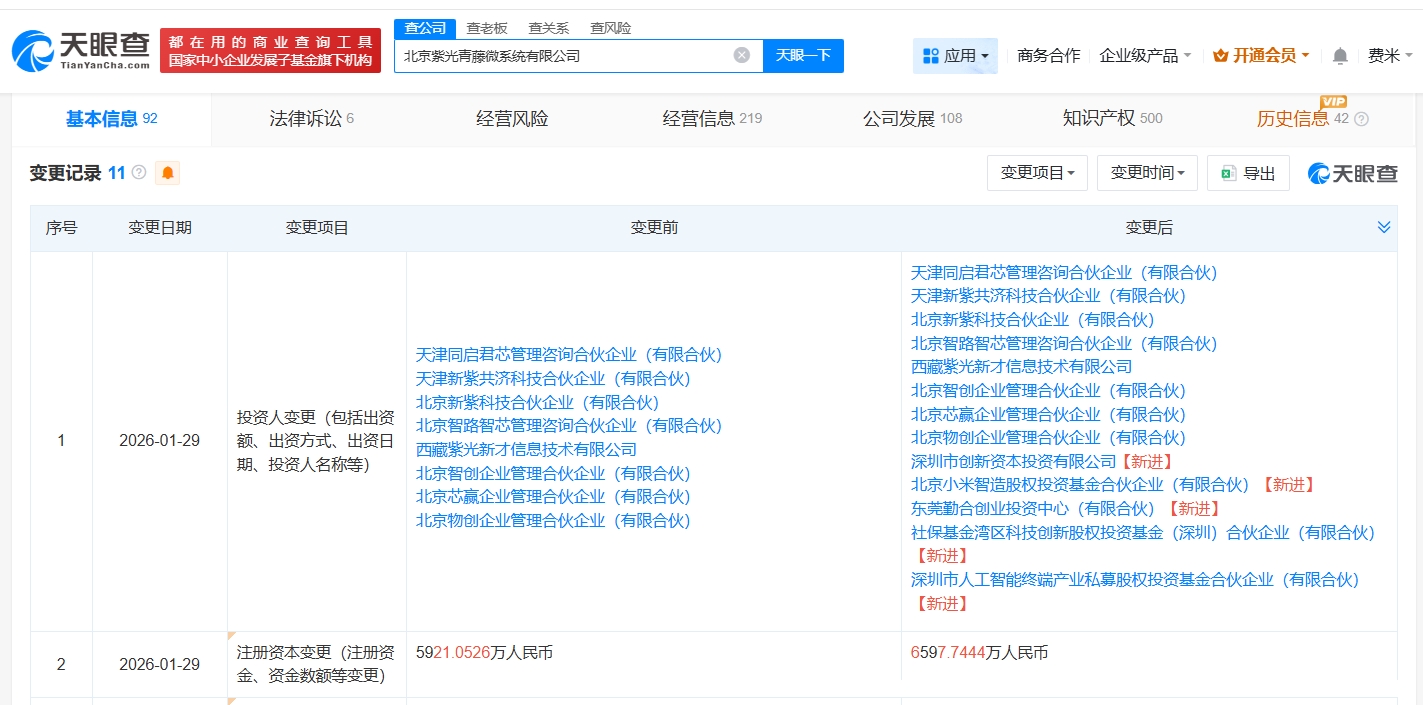
Task: Open 深圳市创新资本投资有限公司 link
Action: pyautogui.click(x=1013, y=461)
